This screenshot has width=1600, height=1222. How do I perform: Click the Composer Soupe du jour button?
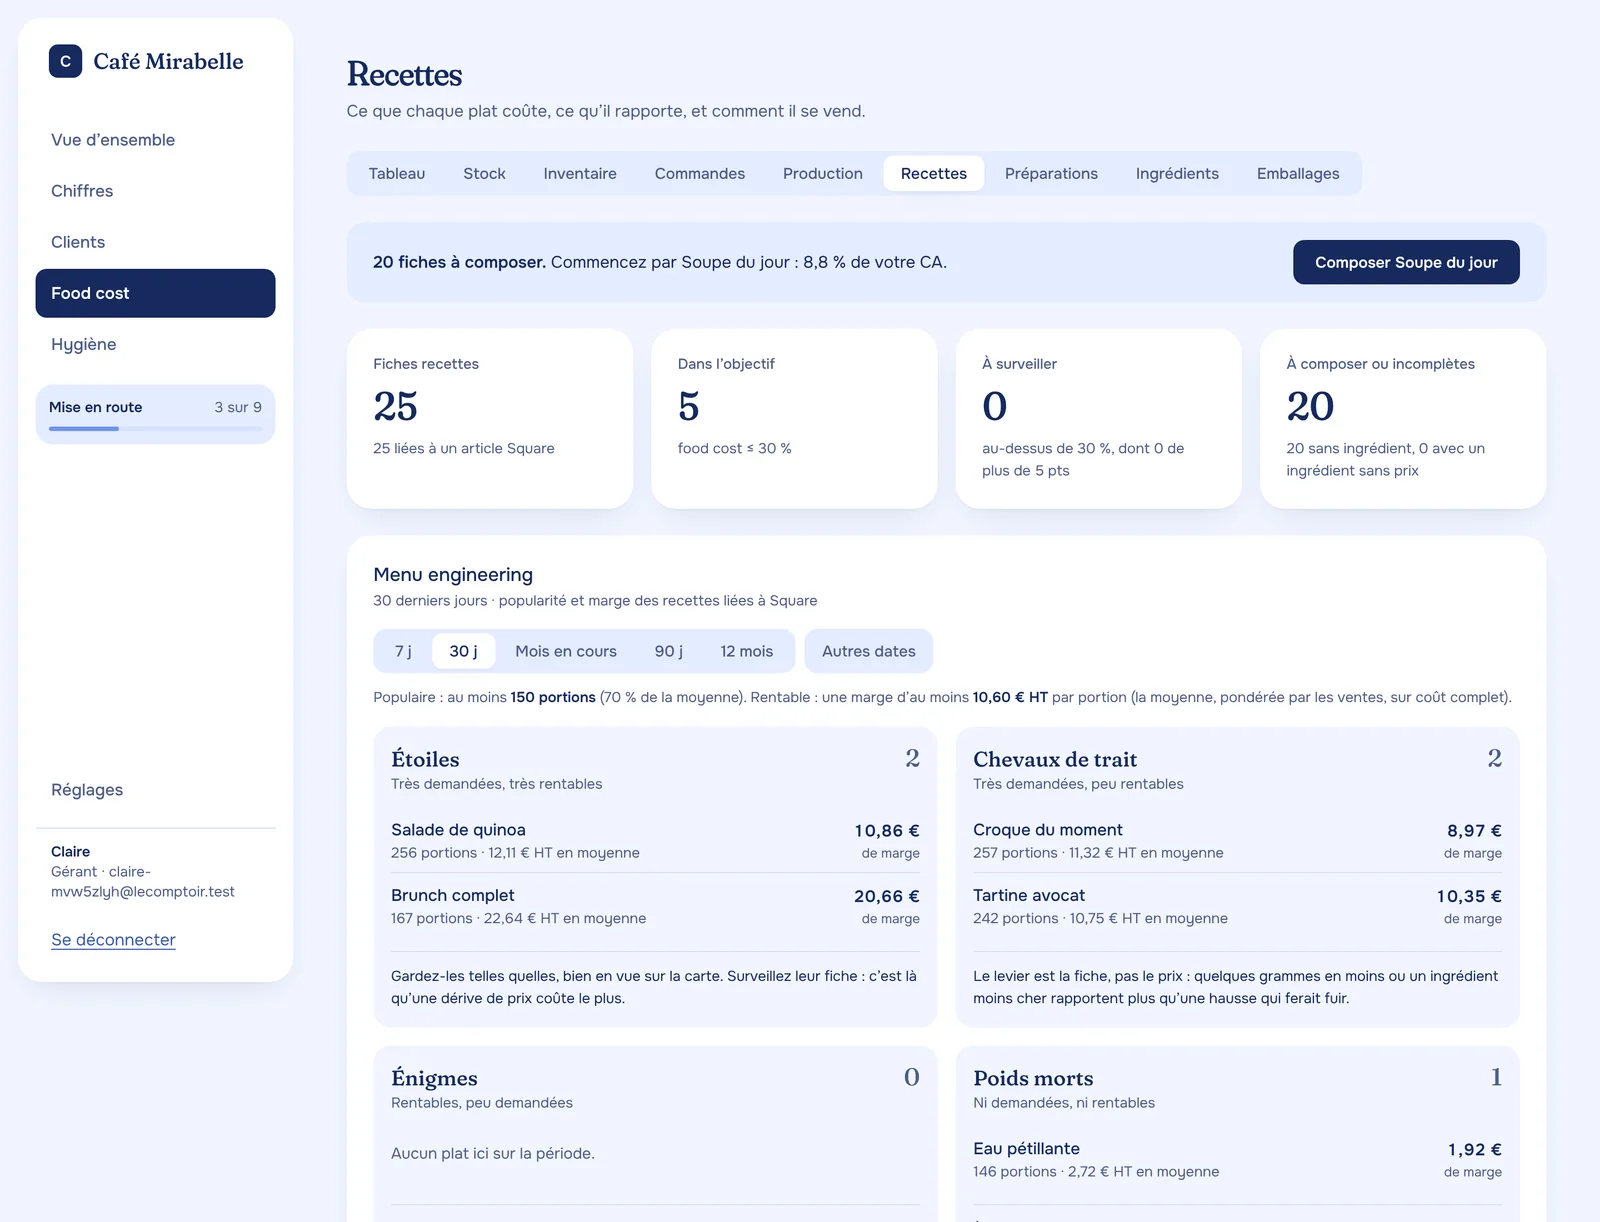click(1406, 262)
